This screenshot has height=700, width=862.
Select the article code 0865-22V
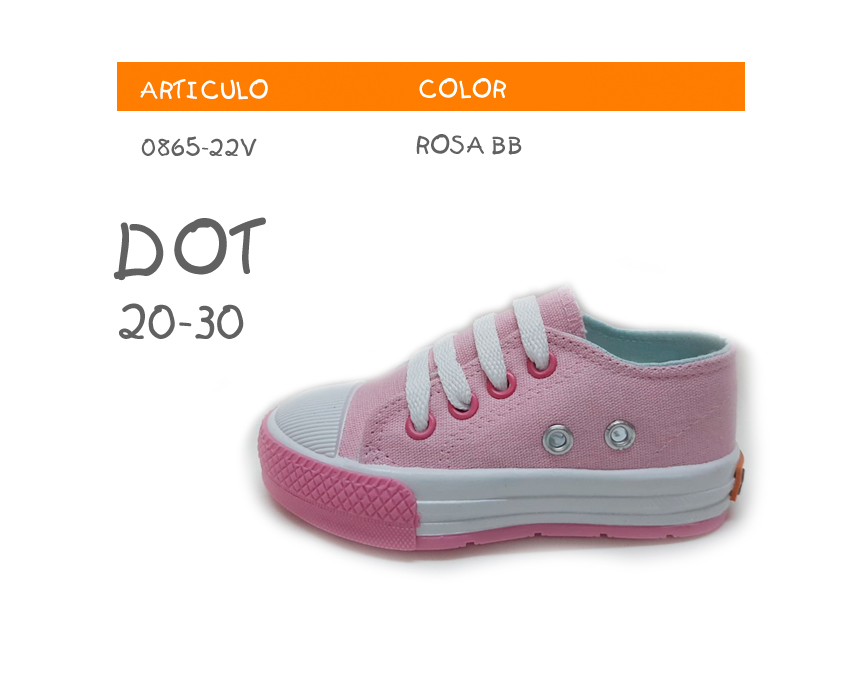198,147
